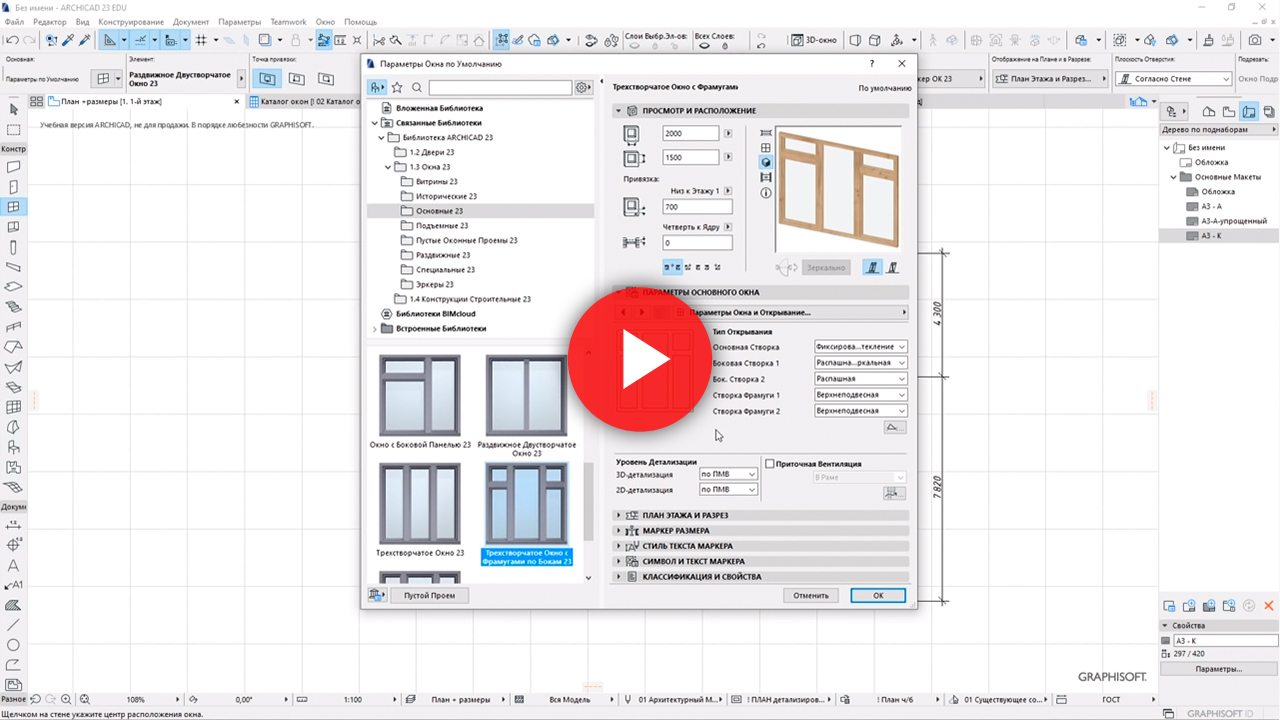Click the red delete X in navigator
Screen dimensions: 1280x720
click(1269, 606)
